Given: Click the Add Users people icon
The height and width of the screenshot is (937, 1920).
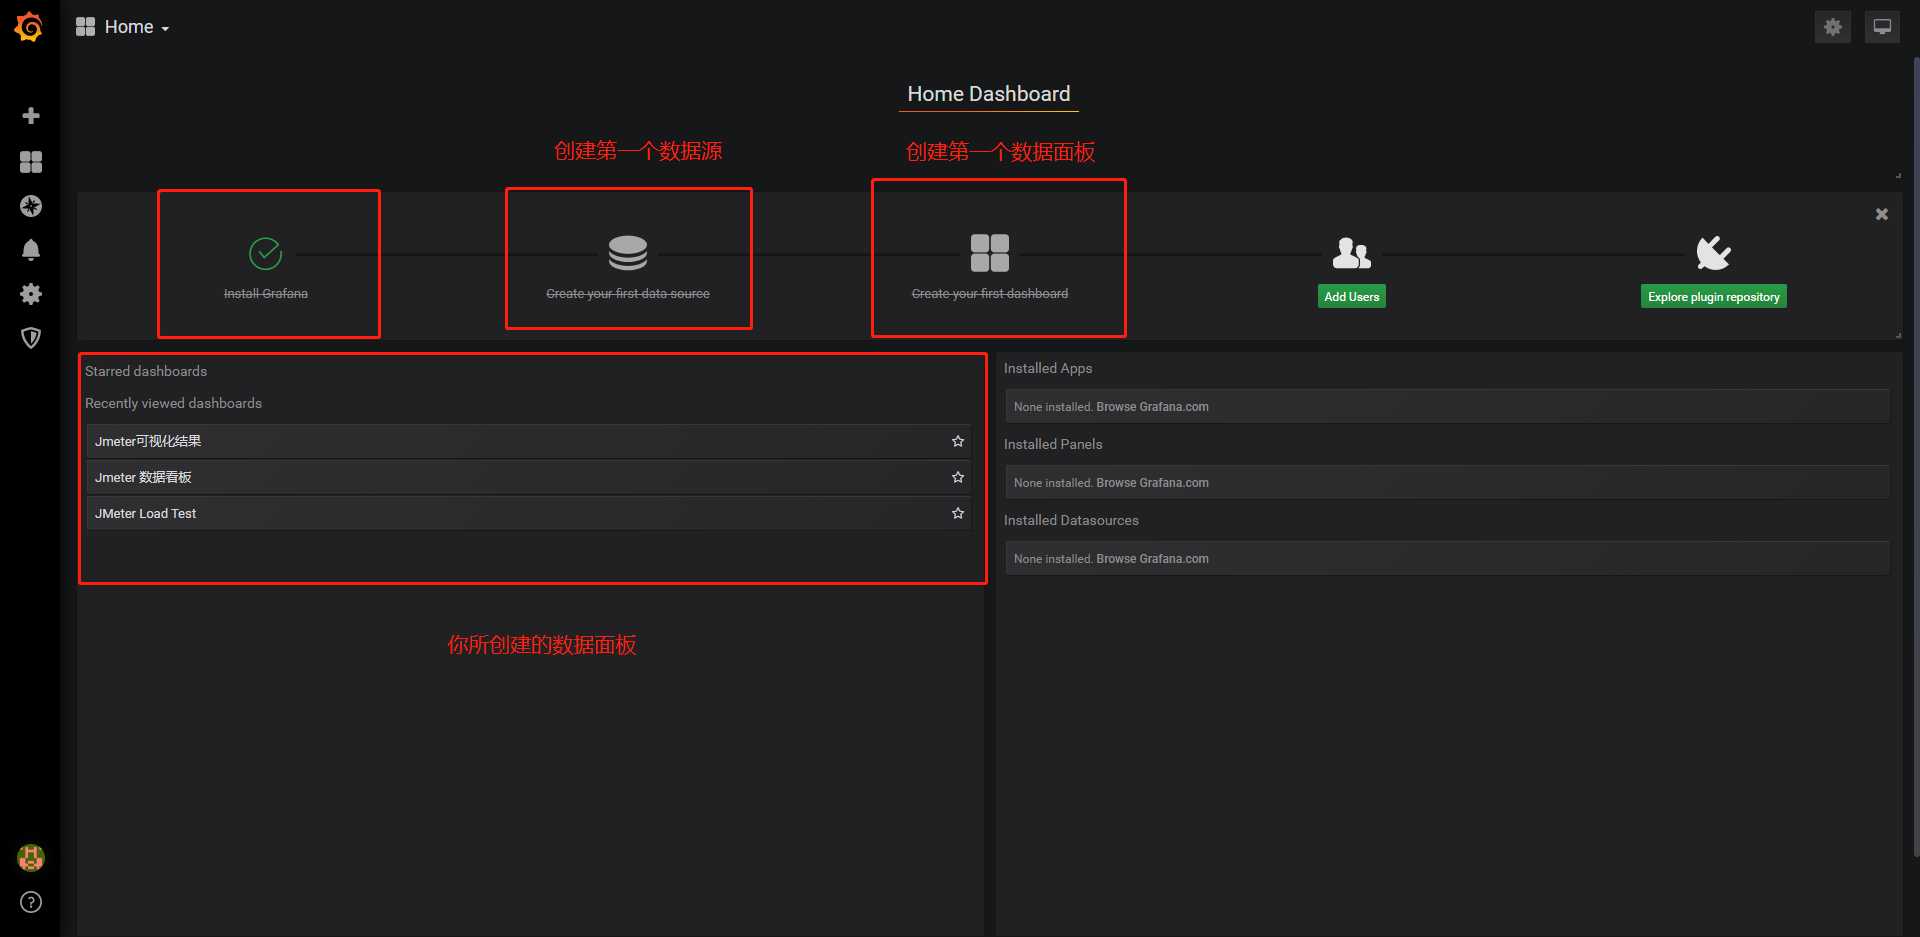Looking at the screenshot, I should click(1352, 253).
